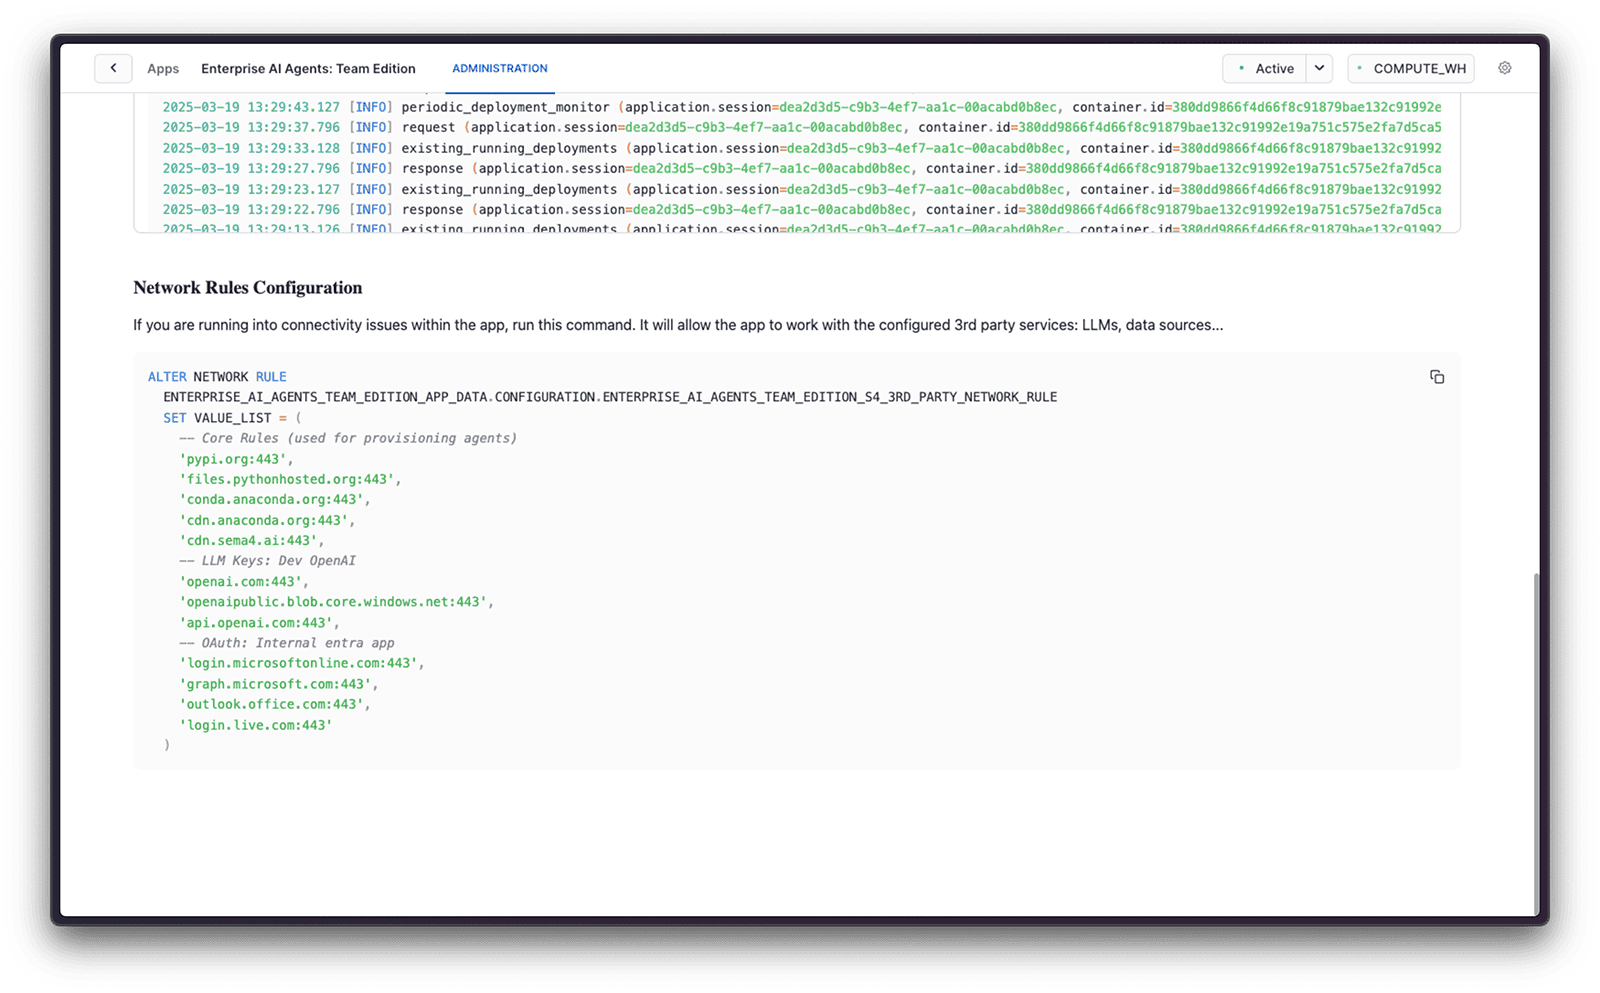Click the back arrow navigation icon

(x=113, y=68)
